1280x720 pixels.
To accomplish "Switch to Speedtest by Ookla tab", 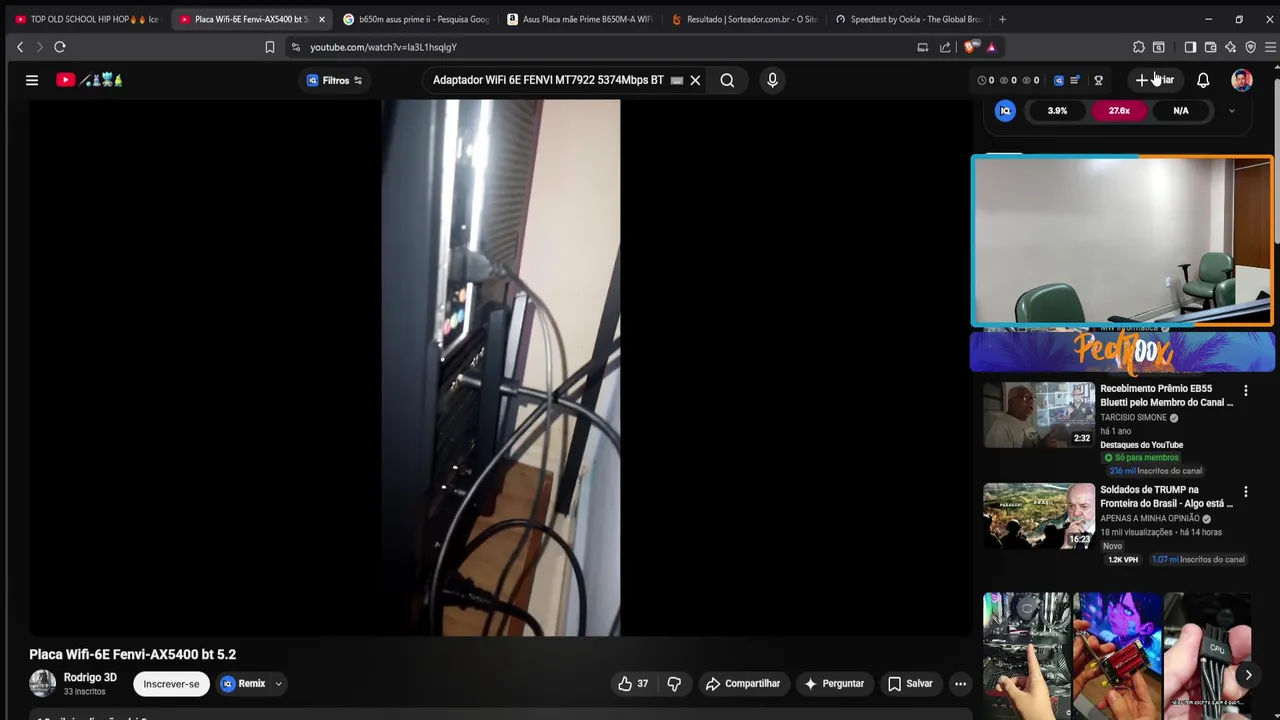I will (x=908, y=19).
